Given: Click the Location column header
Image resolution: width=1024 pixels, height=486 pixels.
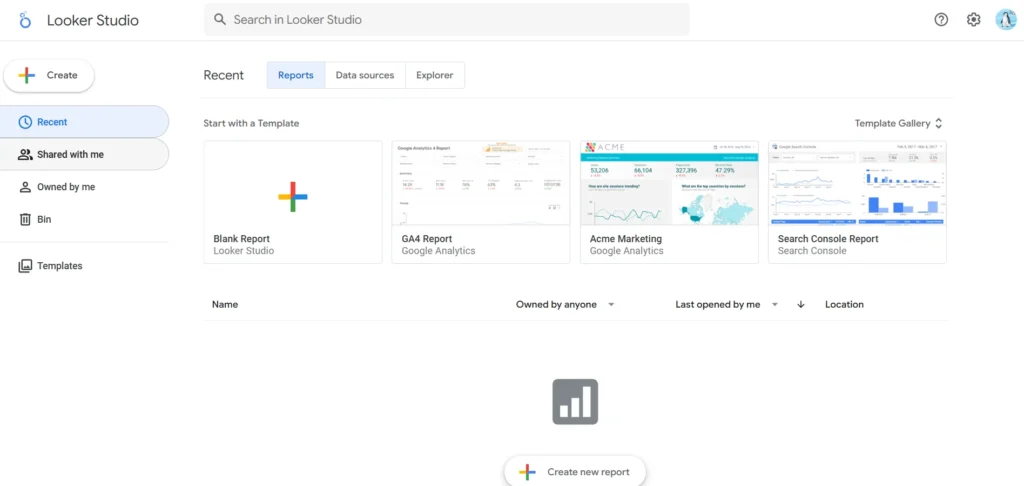Looking at the screenshot, I should 844,304.
